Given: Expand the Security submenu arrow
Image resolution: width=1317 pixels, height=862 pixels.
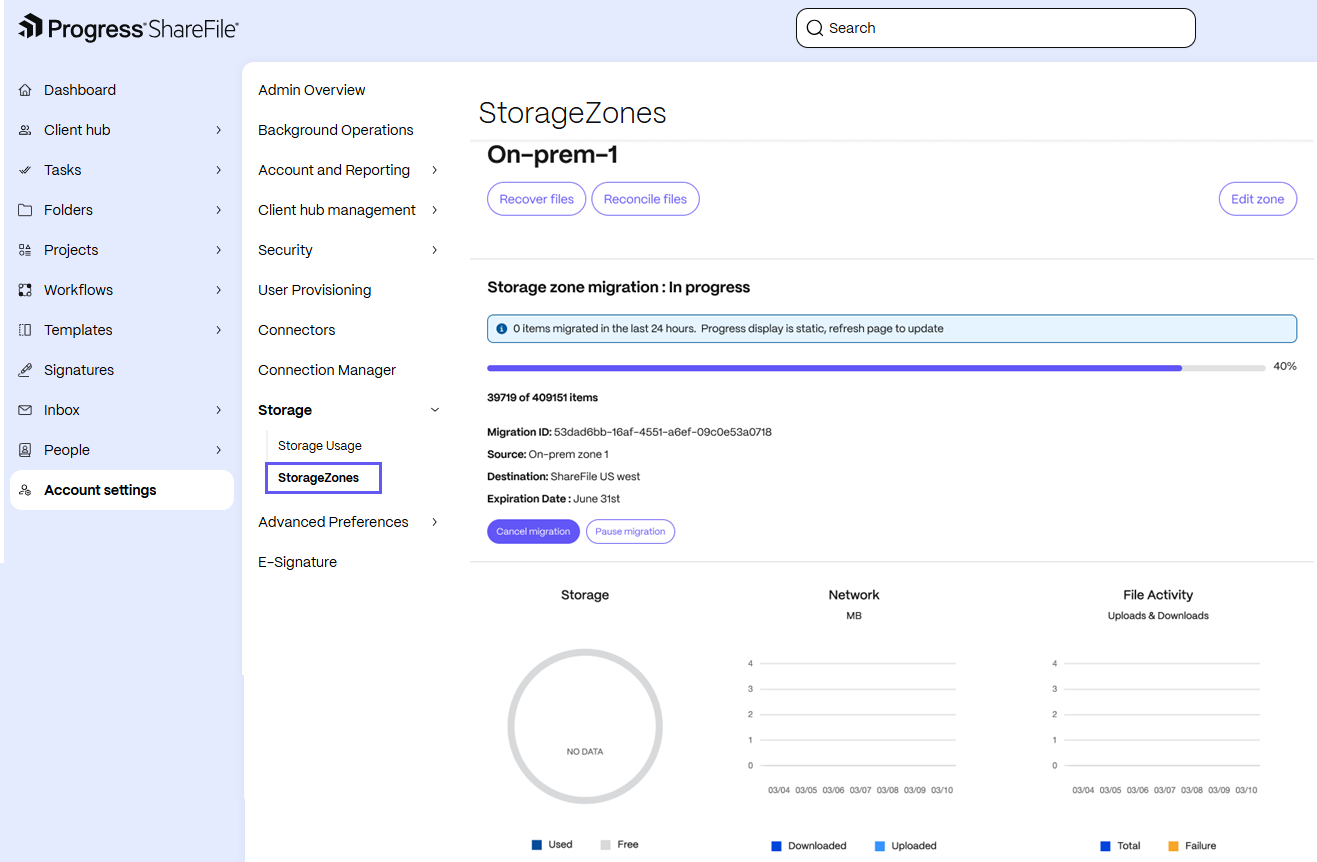Looking at the screenshot, I should (x=435, y=250).
